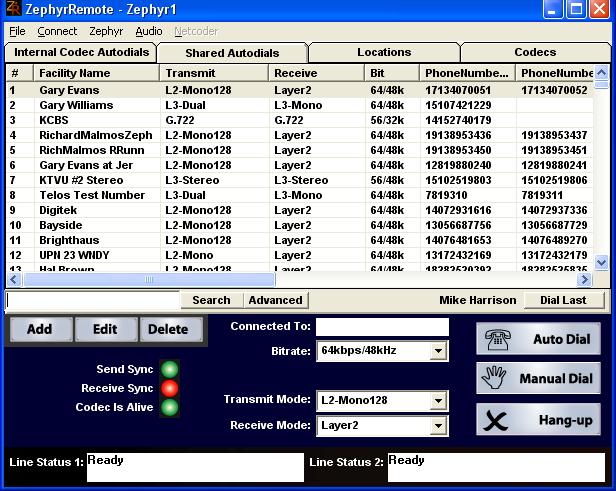Select the KTVU #2 Stereo row
This screenshot has height=491, width=616.
click(x=299, y=180)
